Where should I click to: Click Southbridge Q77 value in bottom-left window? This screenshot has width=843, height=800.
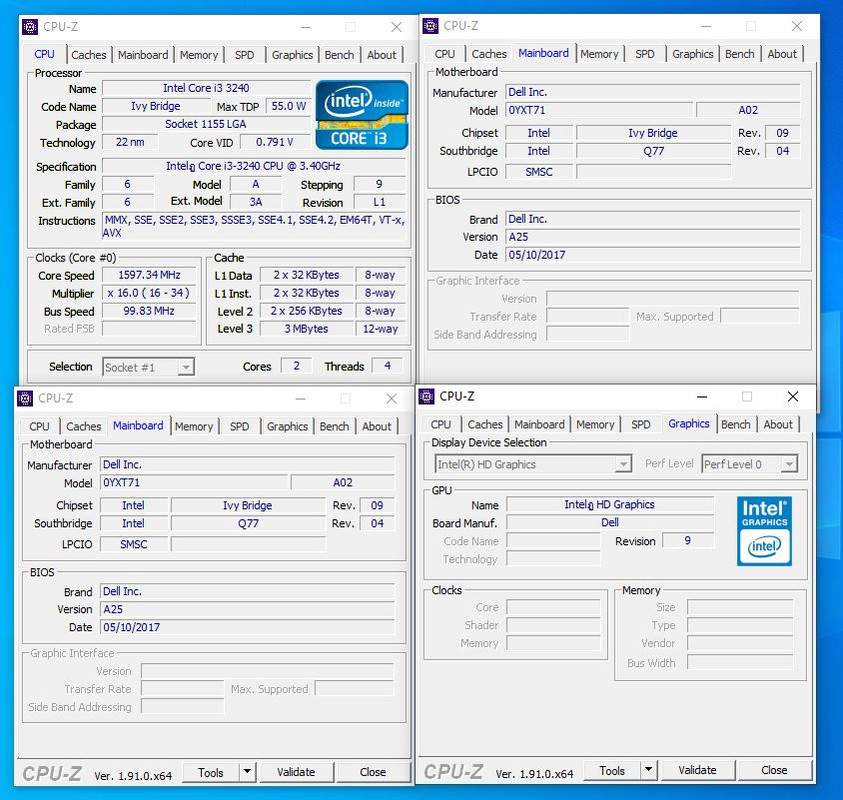point(248,523)
